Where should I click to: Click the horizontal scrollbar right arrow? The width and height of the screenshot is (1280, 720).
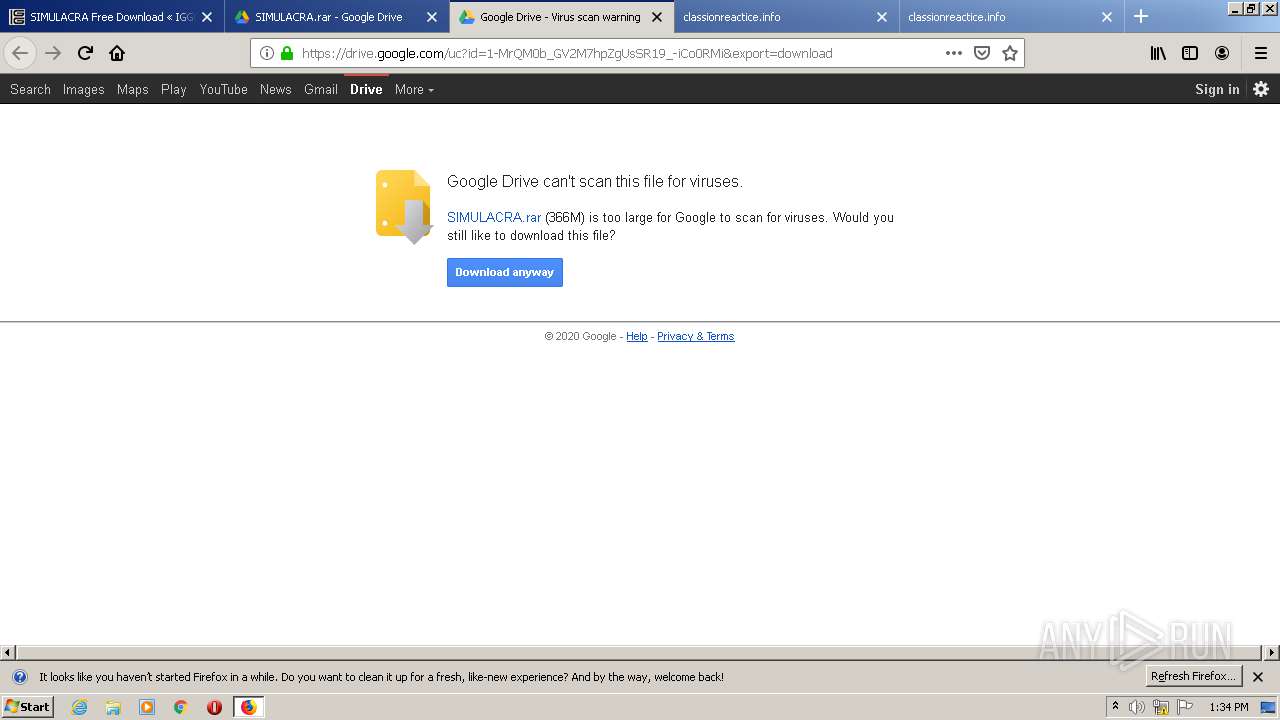[x=1272, y=653]
